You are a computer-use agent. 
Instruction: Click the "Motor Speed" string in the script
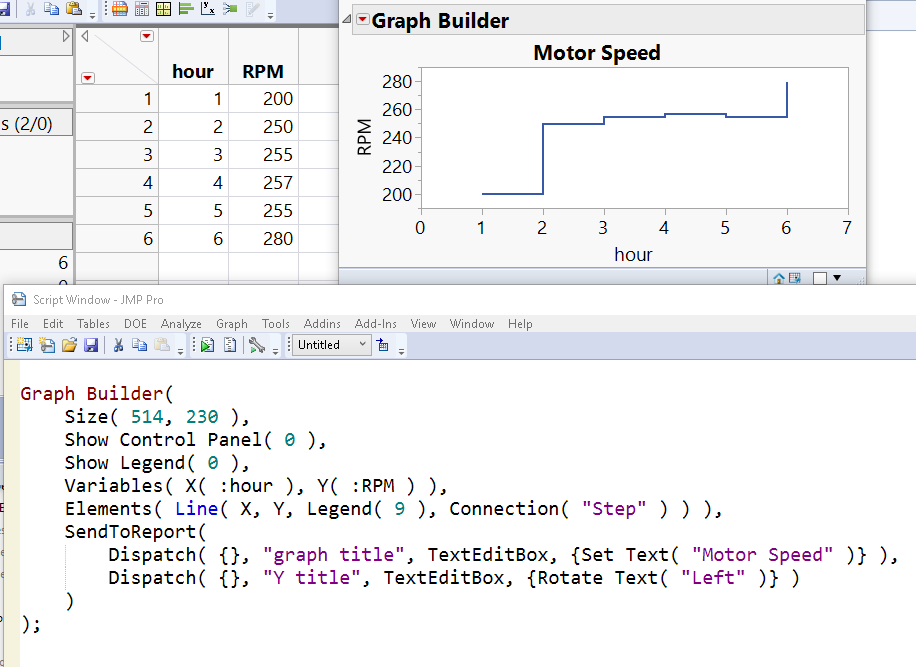click(x=762, y=555)
